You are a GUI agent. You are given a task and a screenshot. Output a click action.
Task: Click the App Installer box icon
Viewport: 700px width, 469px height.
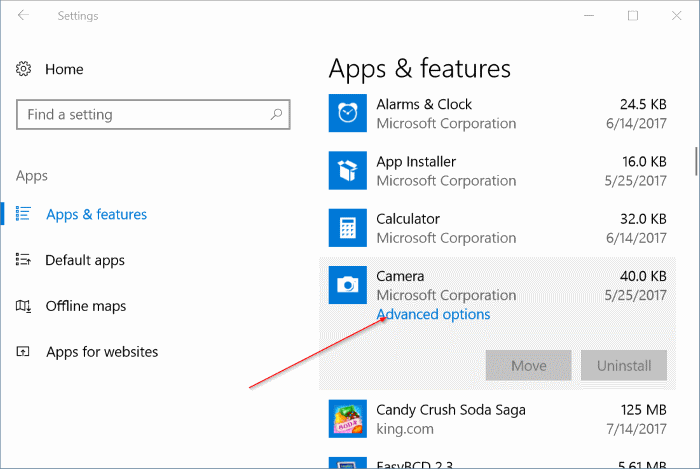348,171
